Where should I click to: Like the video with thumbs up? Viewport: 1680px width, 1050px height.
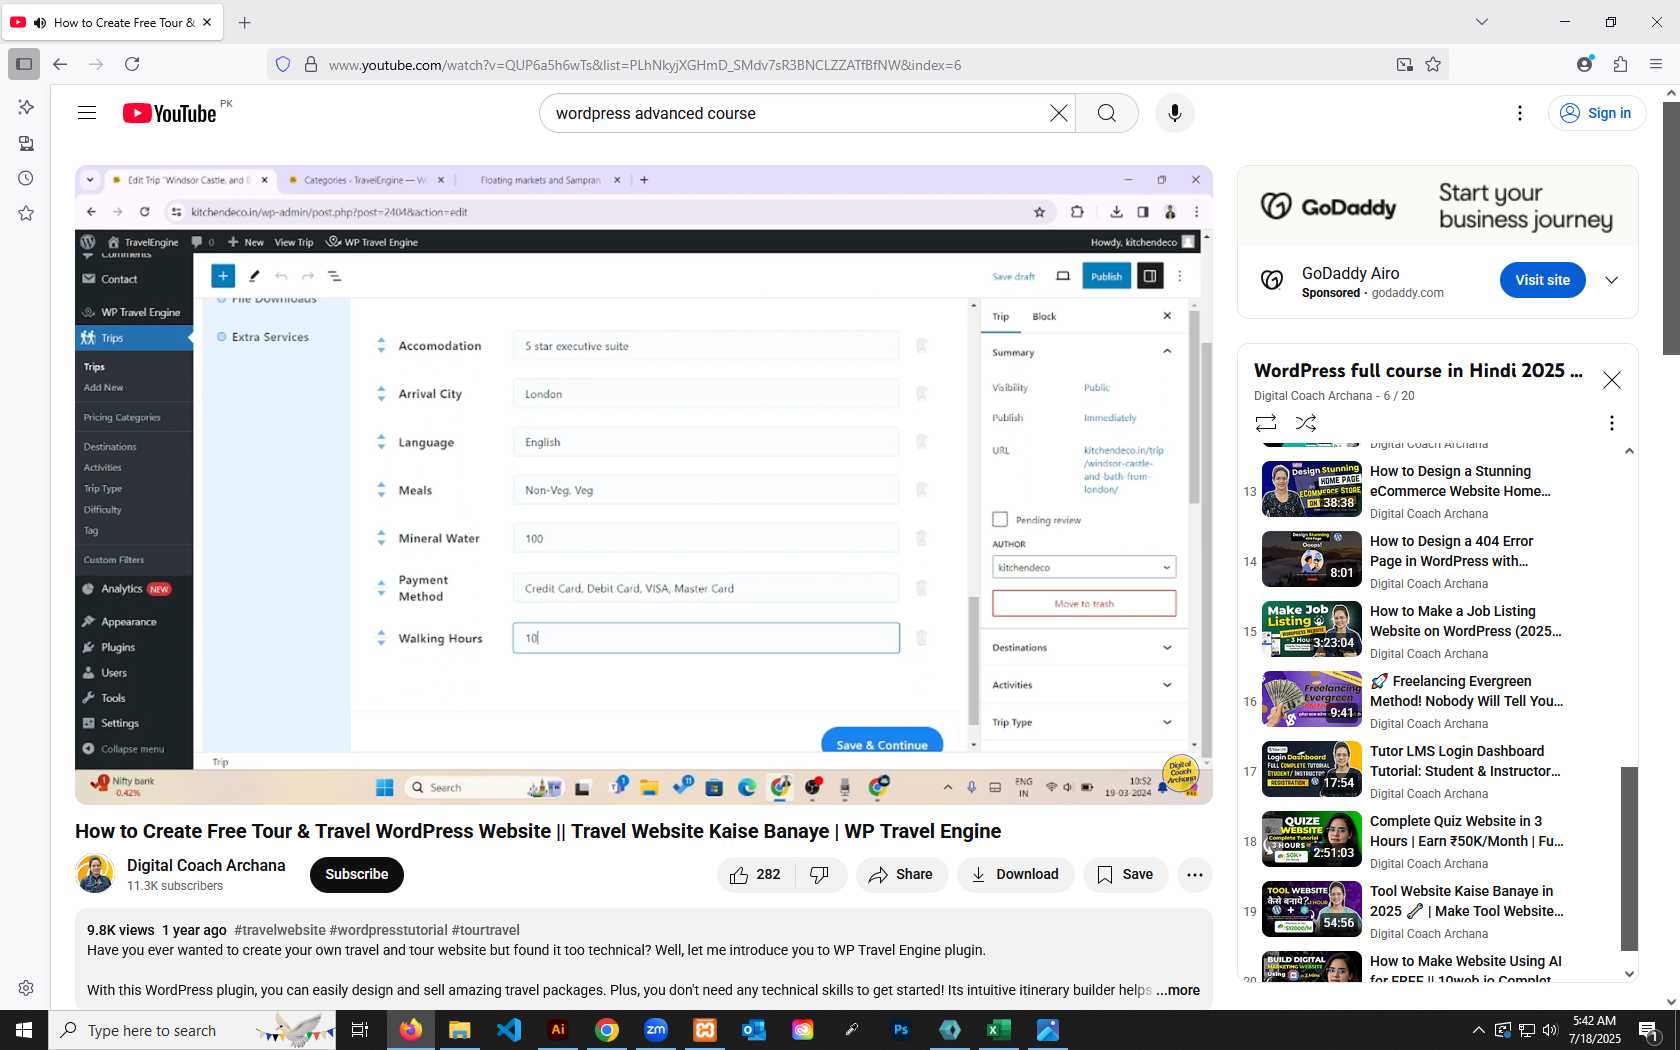pos(756,875)
